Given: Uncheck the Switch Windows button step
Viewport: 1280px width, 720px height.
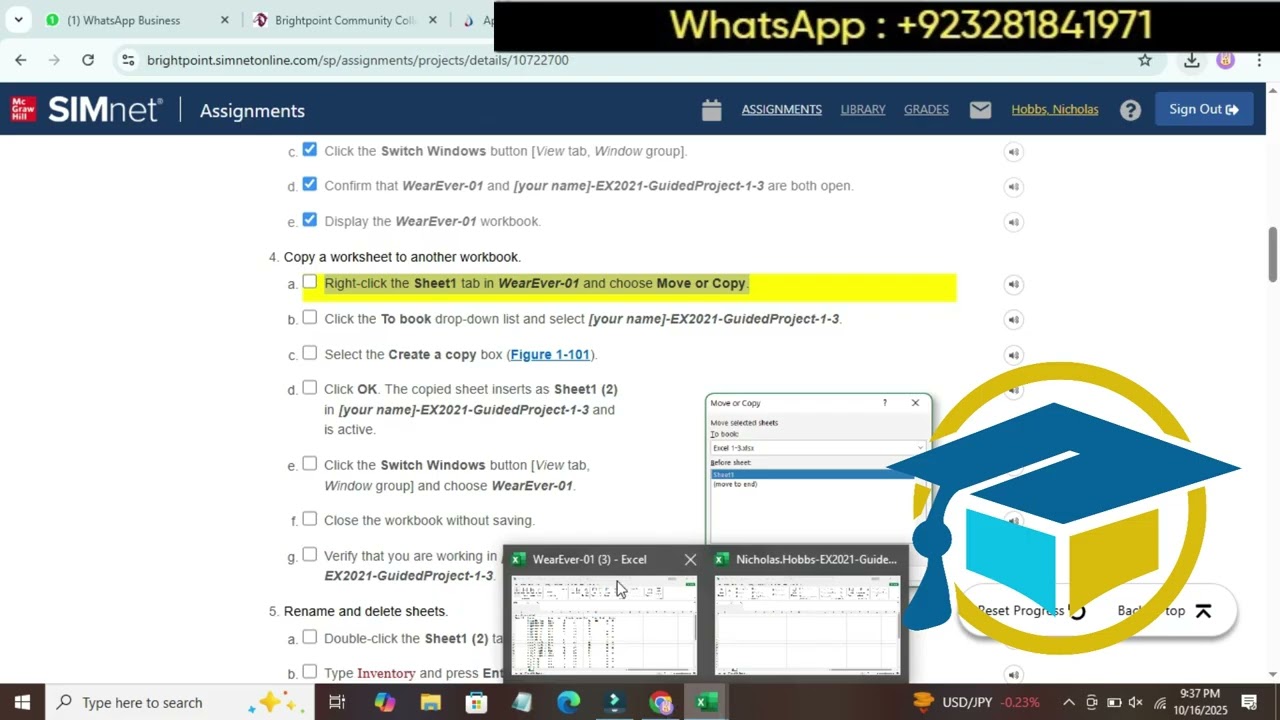Looking at the screenshot, I should coord(309,150).
